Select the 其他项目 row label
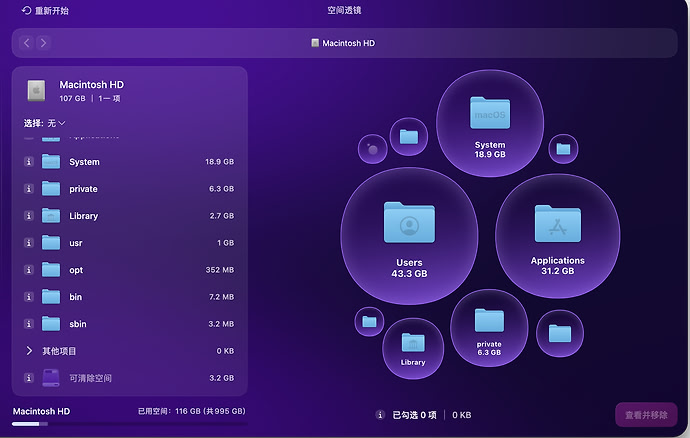Screen dimensions: 690x438 click(59, 351)
